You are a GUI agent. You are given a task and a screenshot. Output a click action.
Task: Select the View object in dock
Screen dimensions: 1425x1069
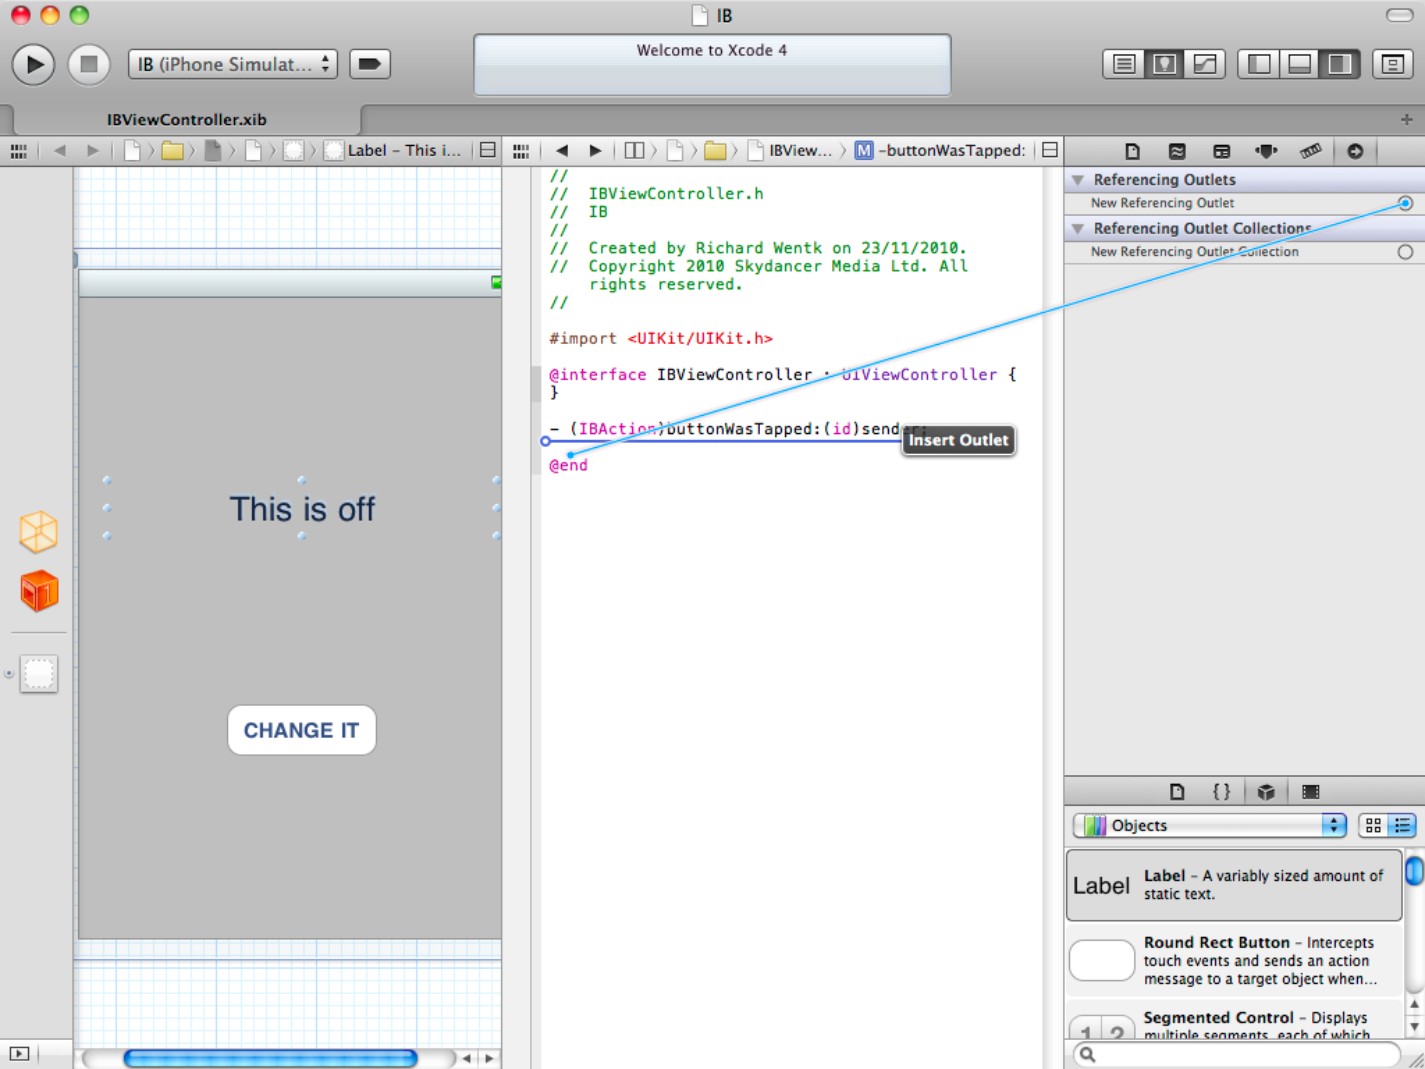[39, 674]
